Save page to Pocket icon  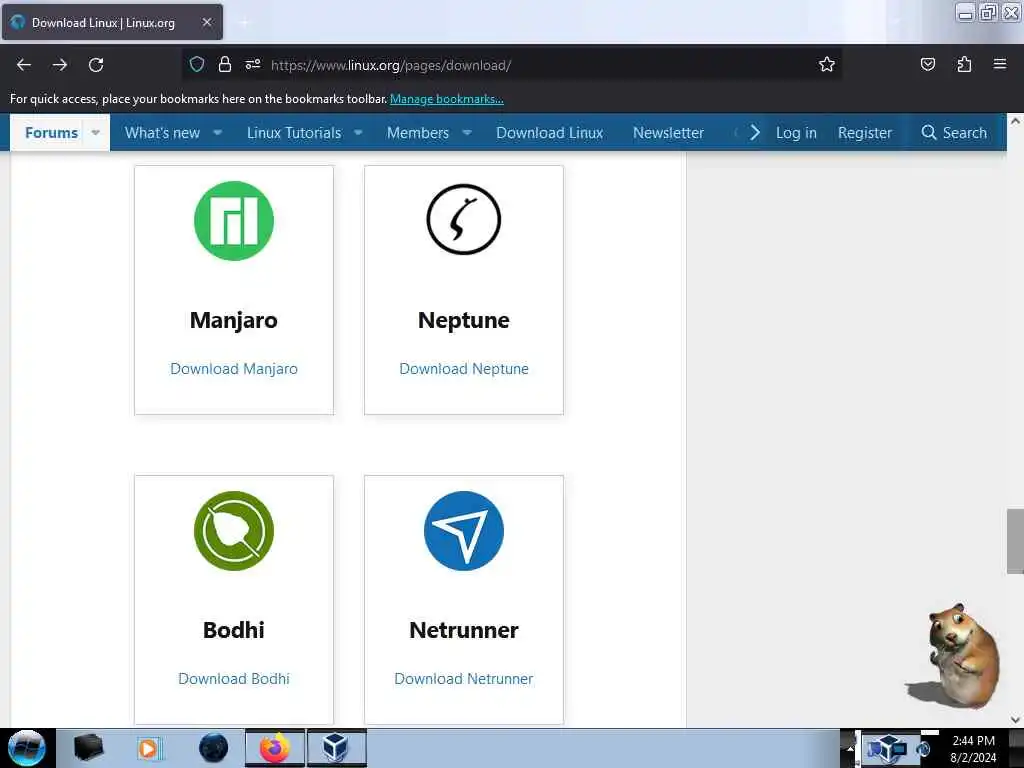click(x=927, y=65)
